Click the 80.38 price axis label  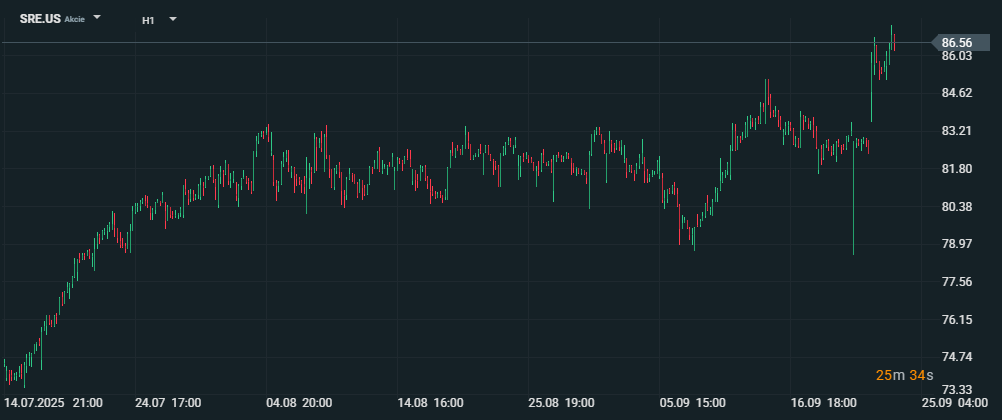pos(957,206)
